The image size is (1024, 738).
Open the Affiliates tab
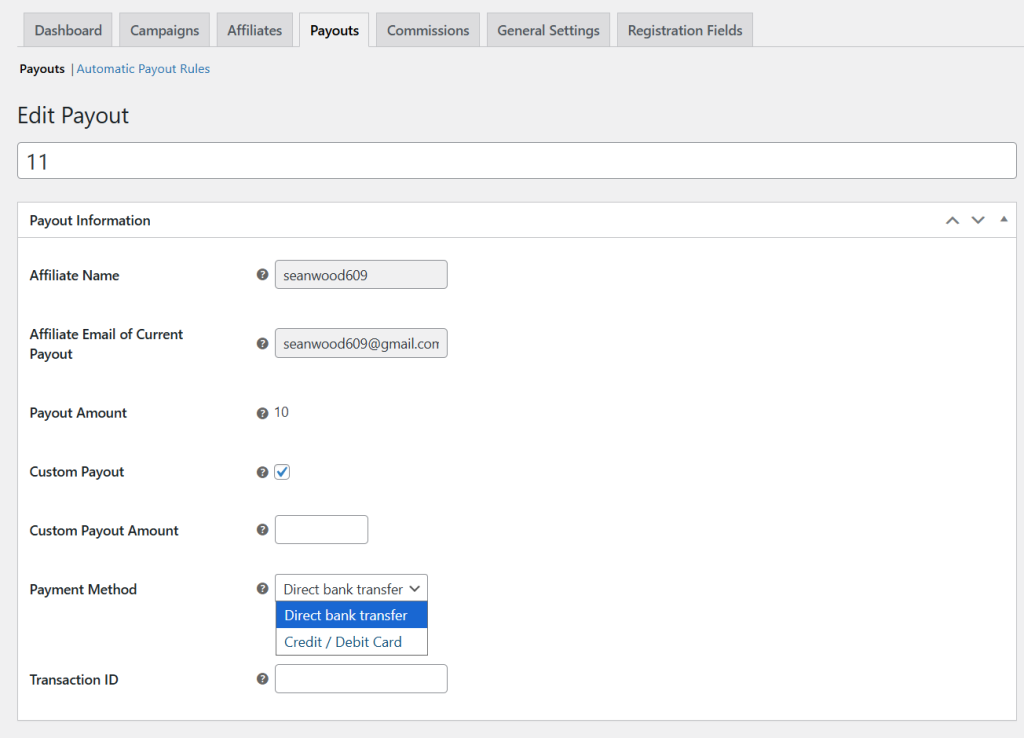pyautogui.click(x=255, y=30)
